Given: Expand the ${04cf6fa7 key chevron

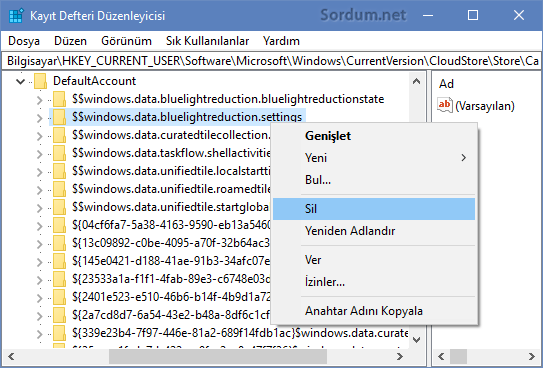Looking at the screenshot, I should click(x=39, y=226).
